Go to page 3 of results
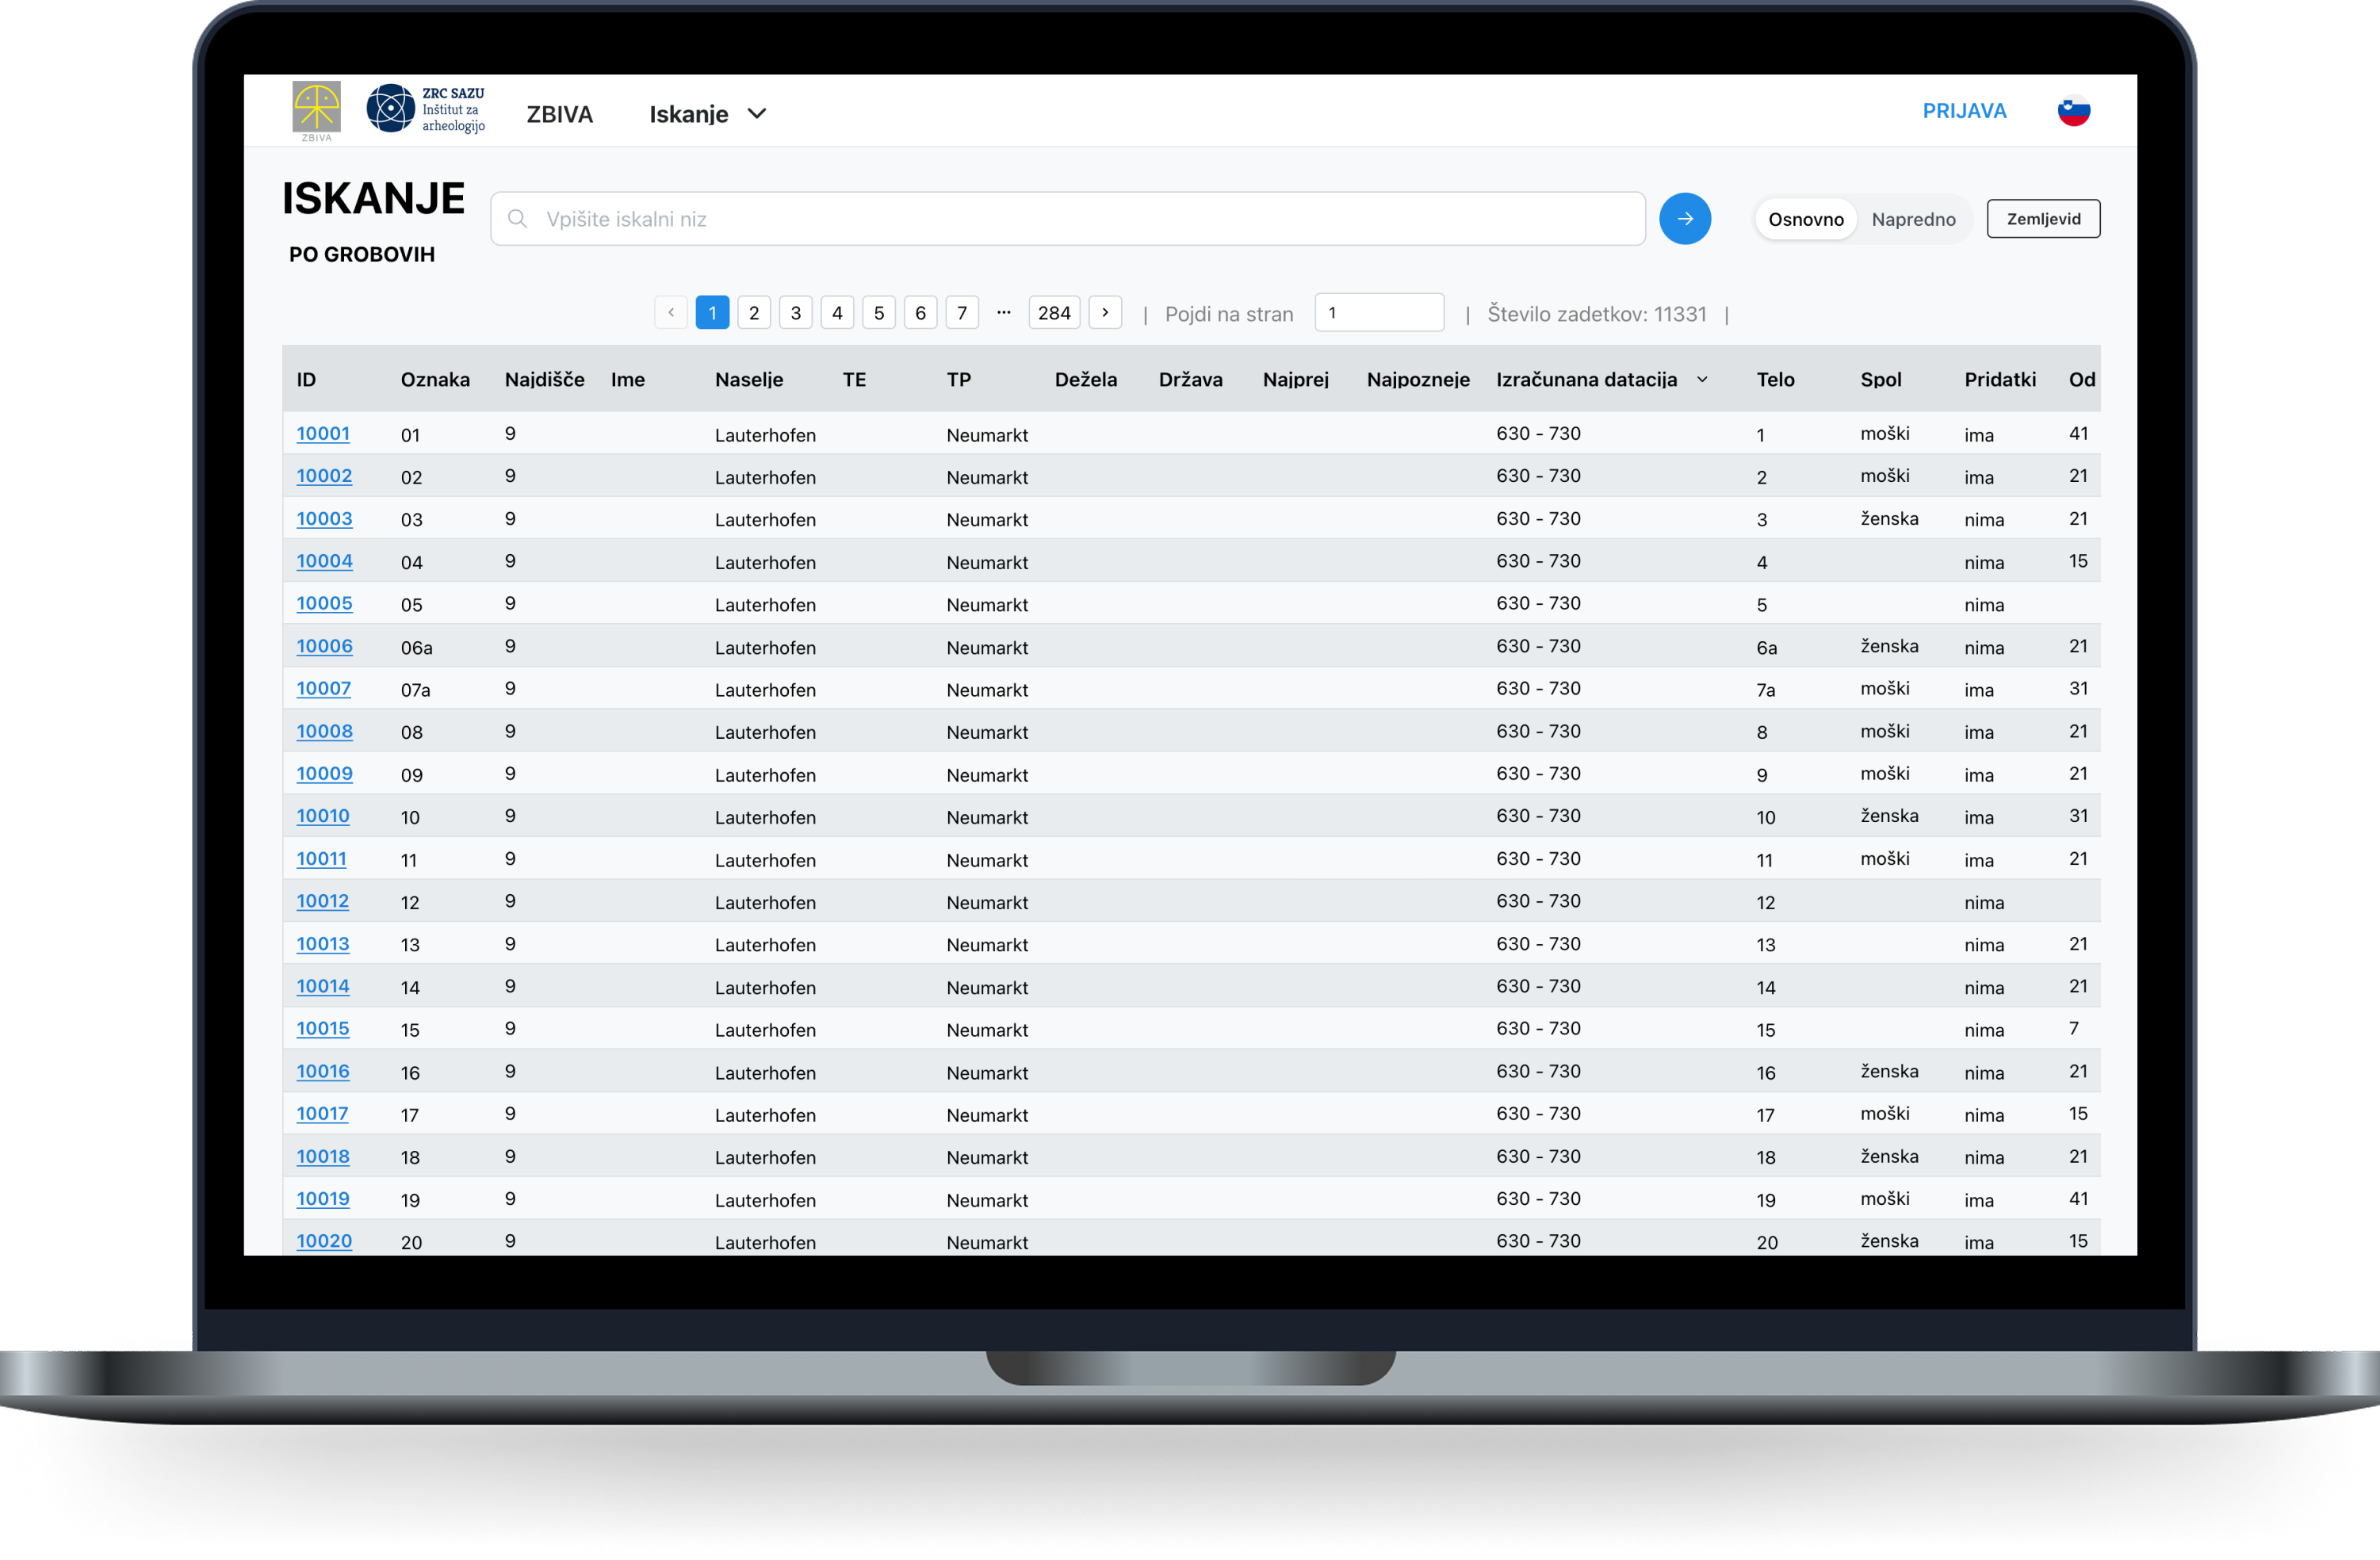The height and width of the screenshot is (1560, 2380). coord(795,313)
